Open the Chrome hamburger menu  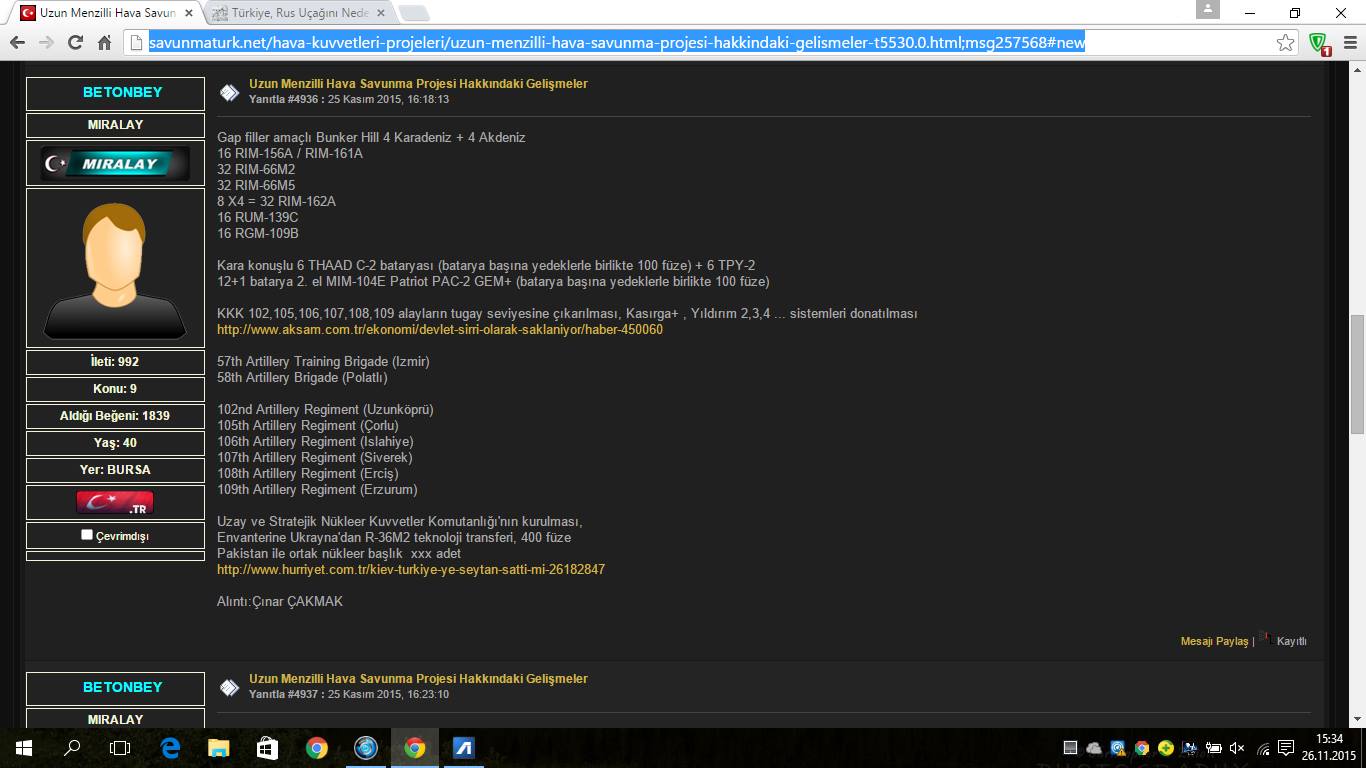[1348, 43]
